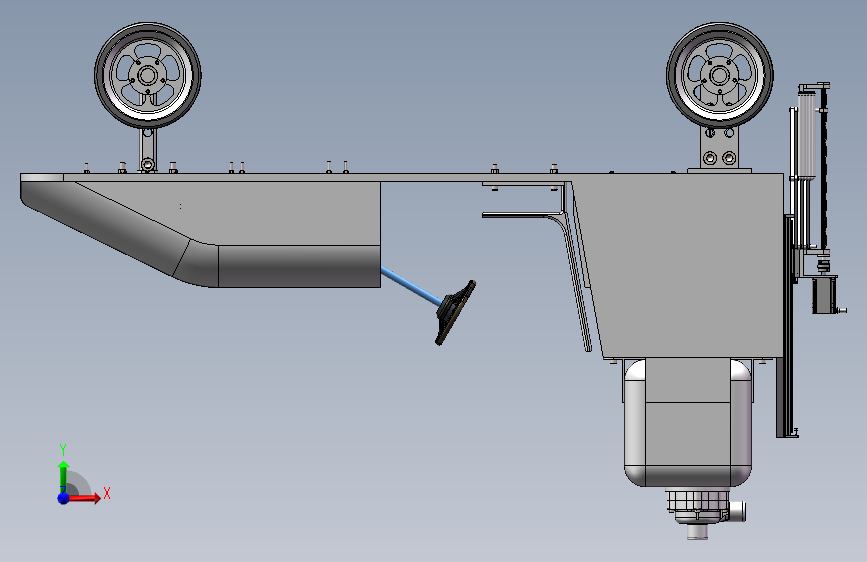Click the large grey housing panel on the right
This screenshot has width=867, height=562.
[x=686, y=266]
